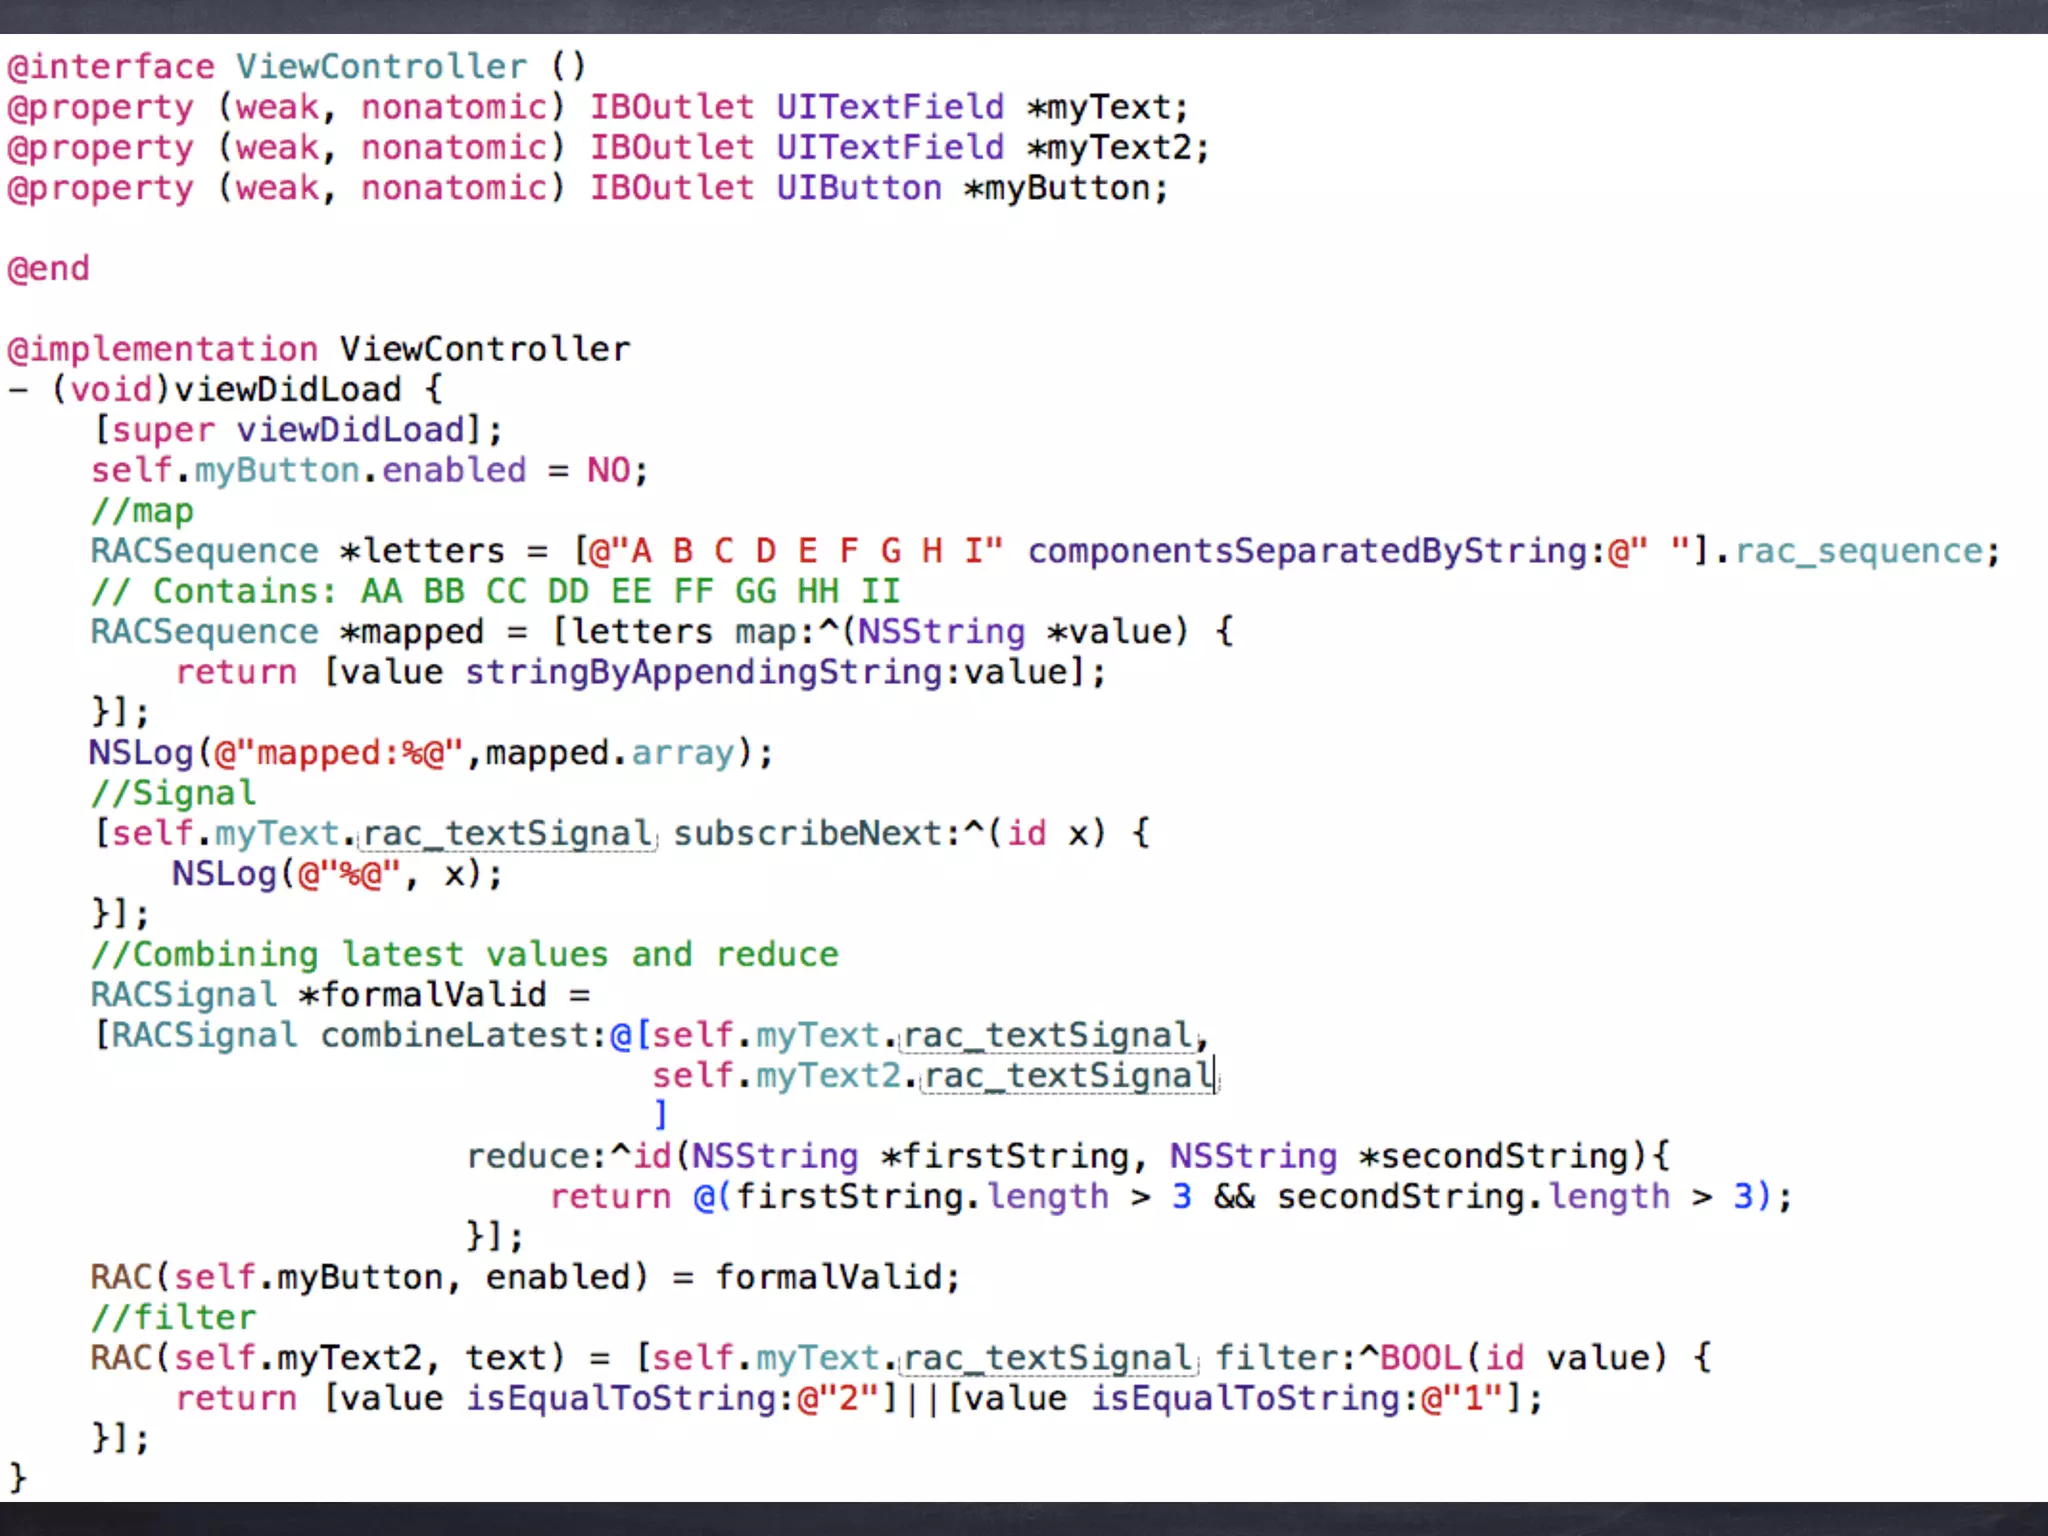Click the underlined rac_textSignal after self.myText2
This screenshot has height=1536, width=2048.
point(1068,1076)
